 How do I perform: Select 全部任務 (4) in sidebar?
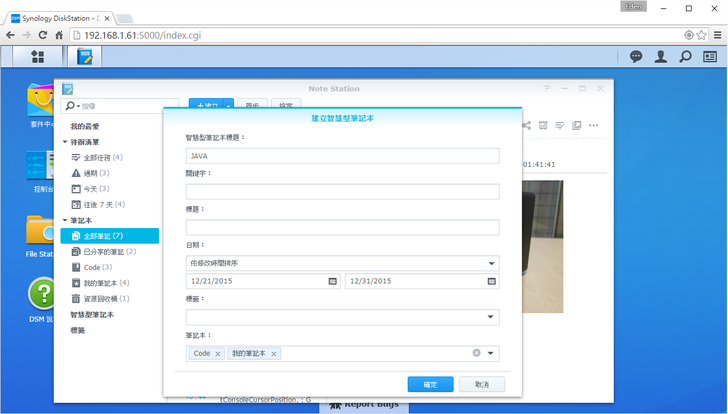click(103, 157)
